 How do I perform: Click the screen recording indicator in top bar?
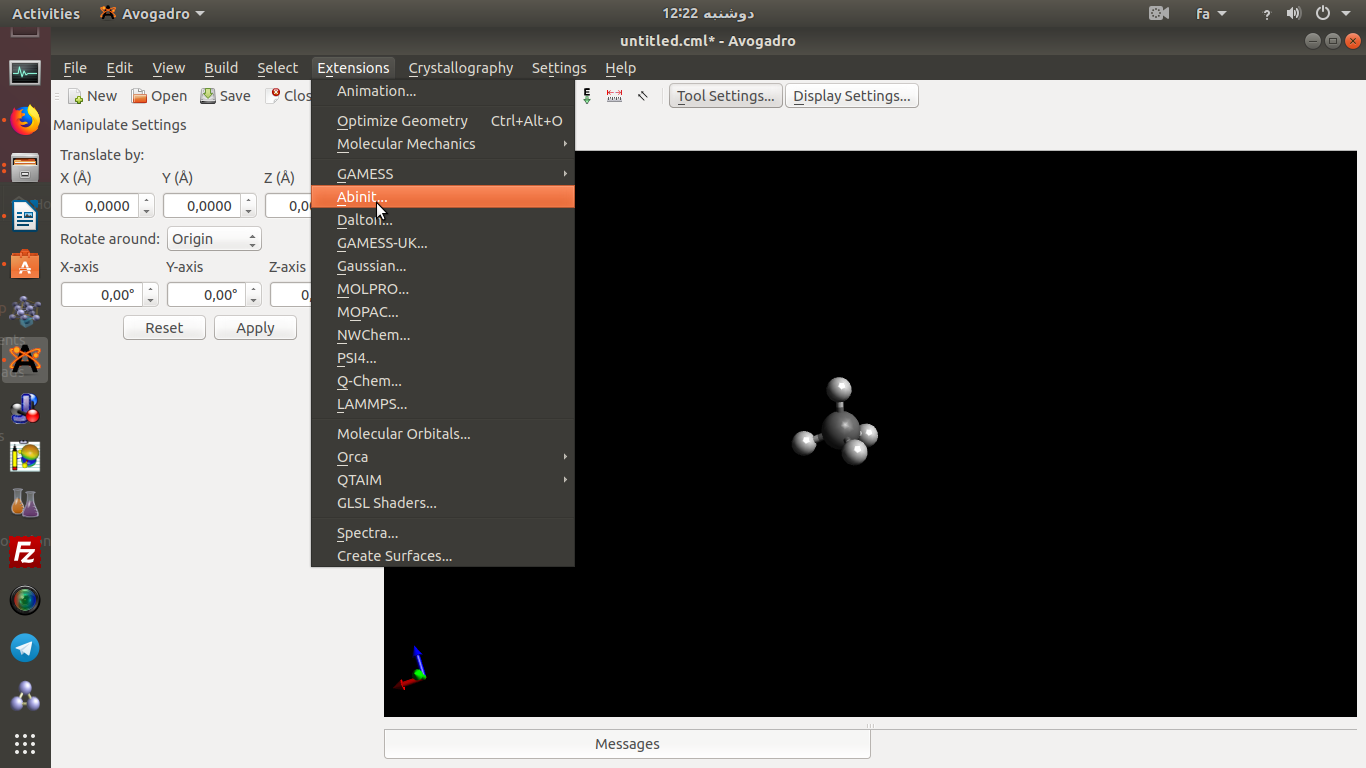1159,13
